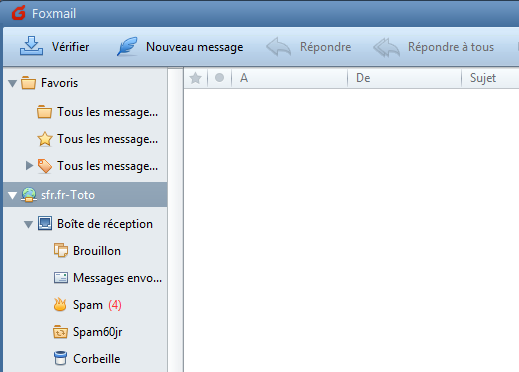Screen dimensions: 519x372
Task: Collapse the sfr.fr-Toto account tree
Action: click(x=12, y=195)
